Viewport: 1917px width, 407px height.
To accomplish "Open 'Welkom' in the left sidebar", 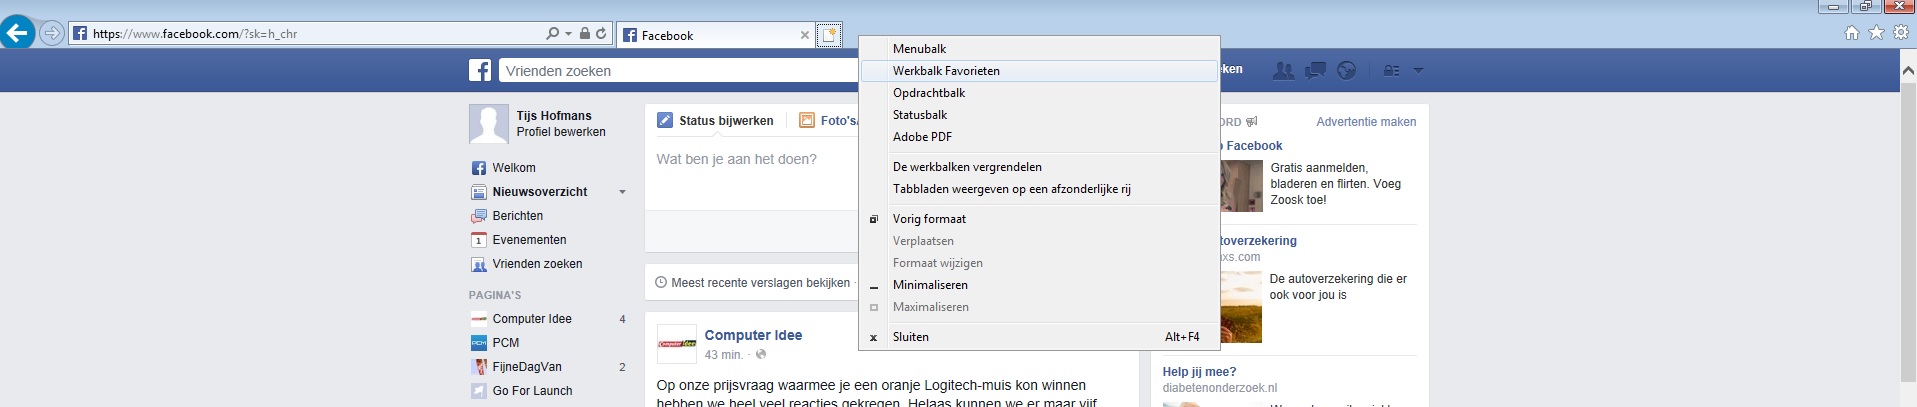I will click(513, 168).
